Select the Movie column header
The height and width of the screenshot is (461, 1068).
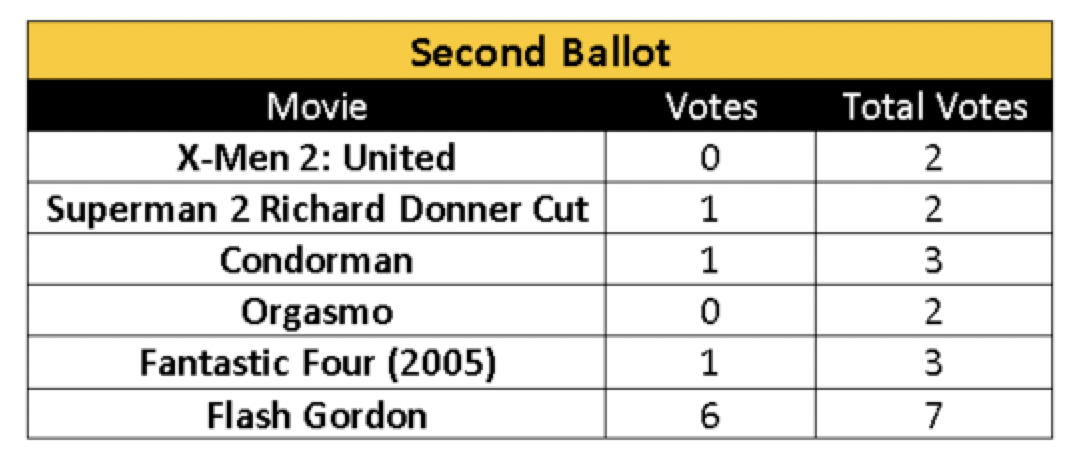tap(317, 106)
